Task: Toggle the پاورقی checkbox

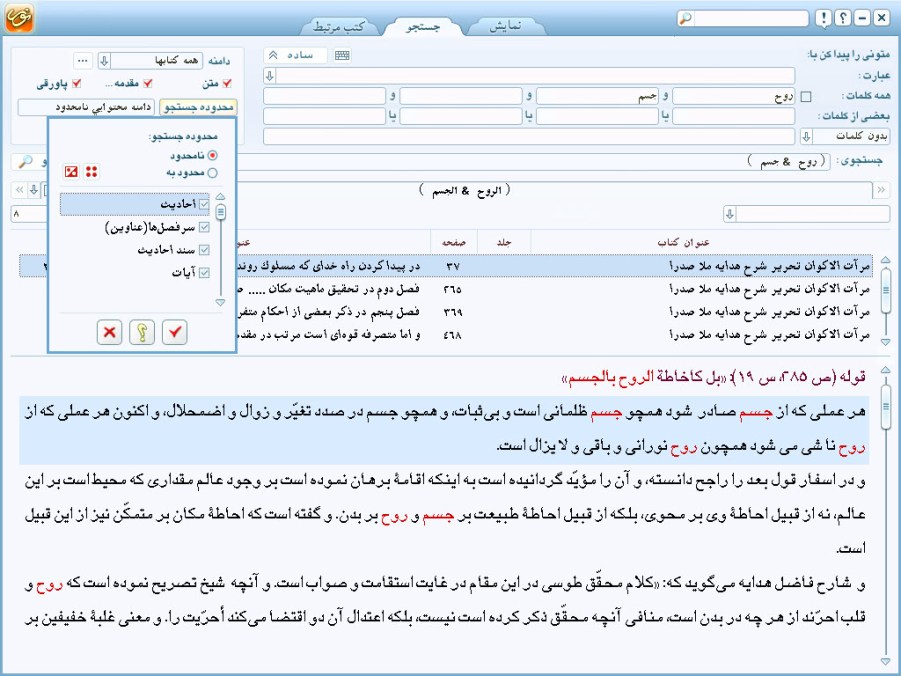Action: tap(76, 84)
